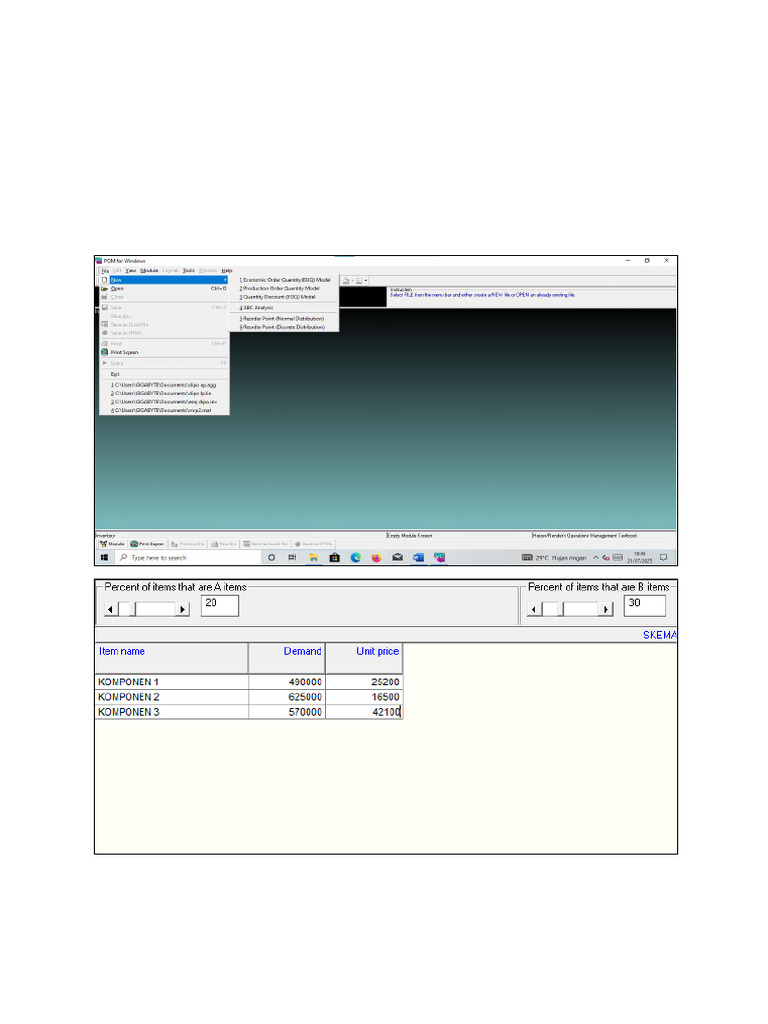Screen dimensions: 768x1024
Task: Click the Demand column header
Action: click(x=287, y=658)
